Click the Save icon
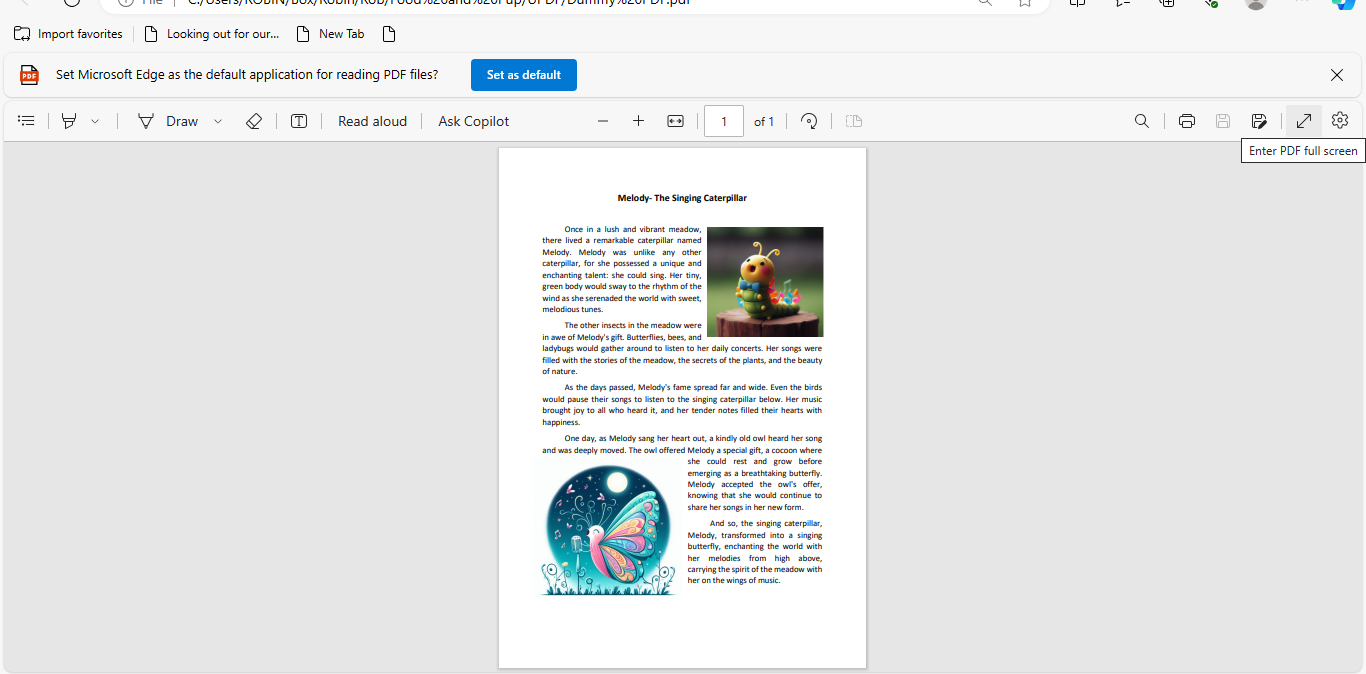1366x674 pixels. 1223,121
